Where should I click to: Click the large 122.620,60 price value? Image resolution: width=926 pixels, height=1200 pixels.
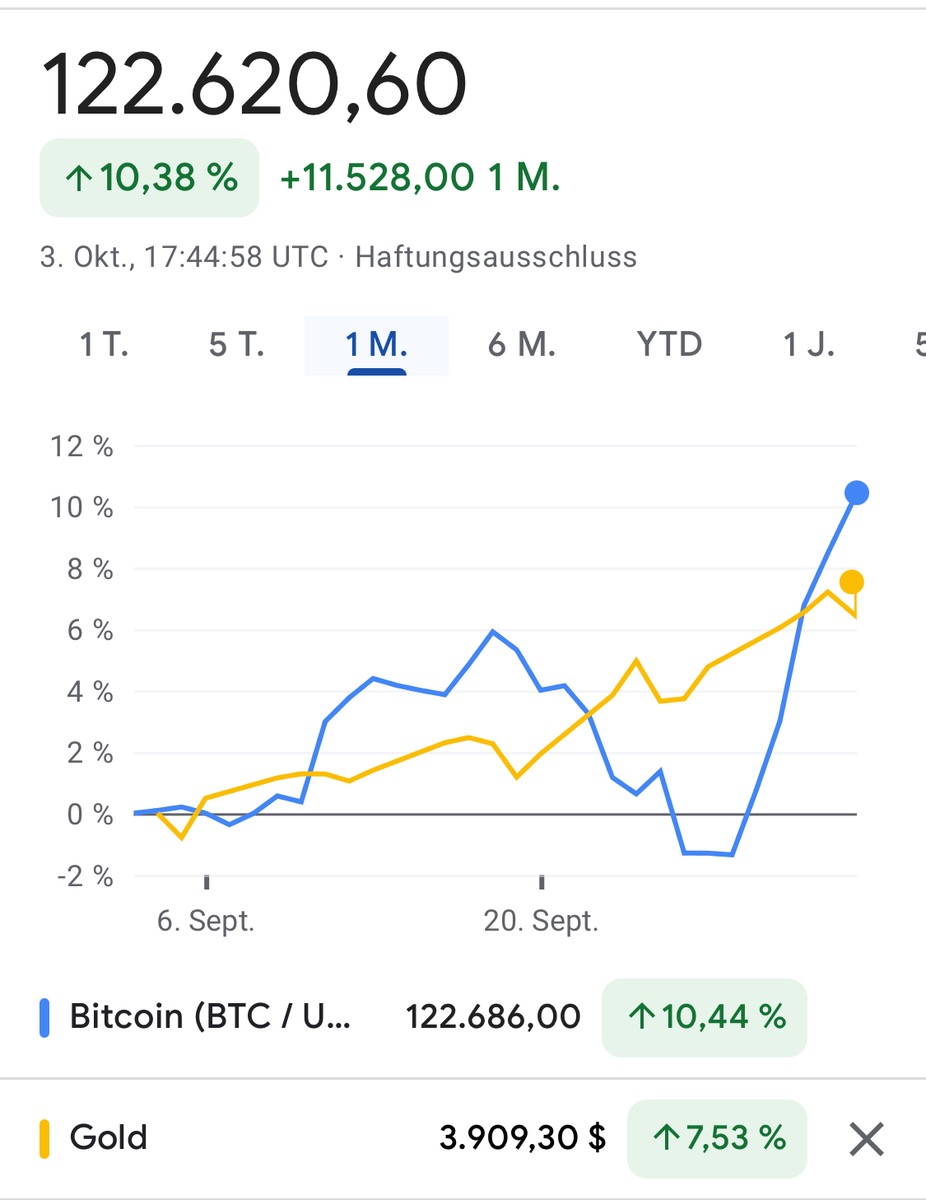pyautogui.click(x=254, y=85)
